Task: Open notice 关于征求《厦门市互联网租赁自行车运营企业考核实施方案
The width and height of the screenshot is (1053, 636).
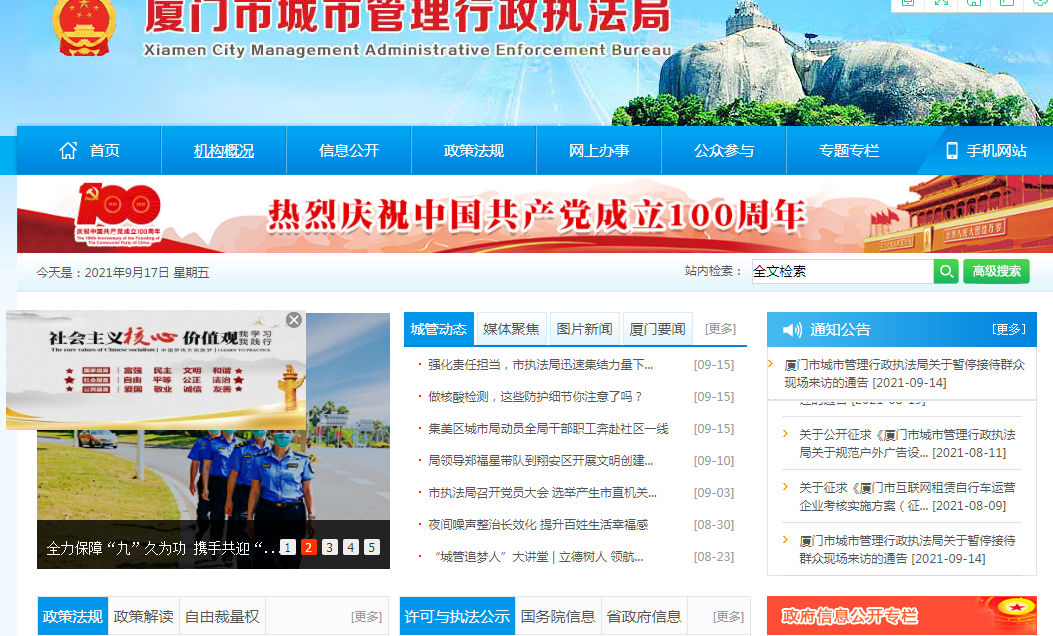Action: (x=907, y=497)
